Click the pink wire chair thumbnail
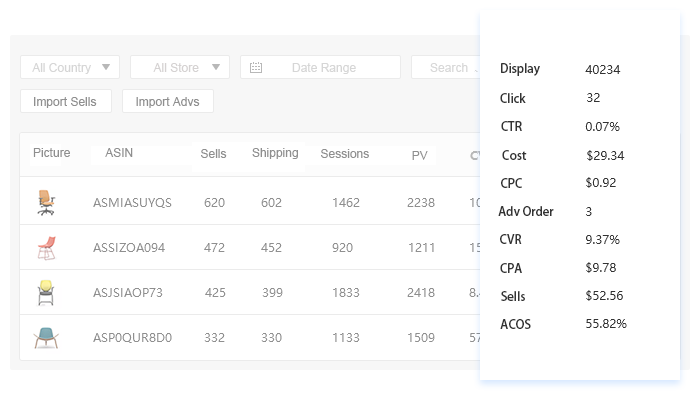 [x=45, y=248]
